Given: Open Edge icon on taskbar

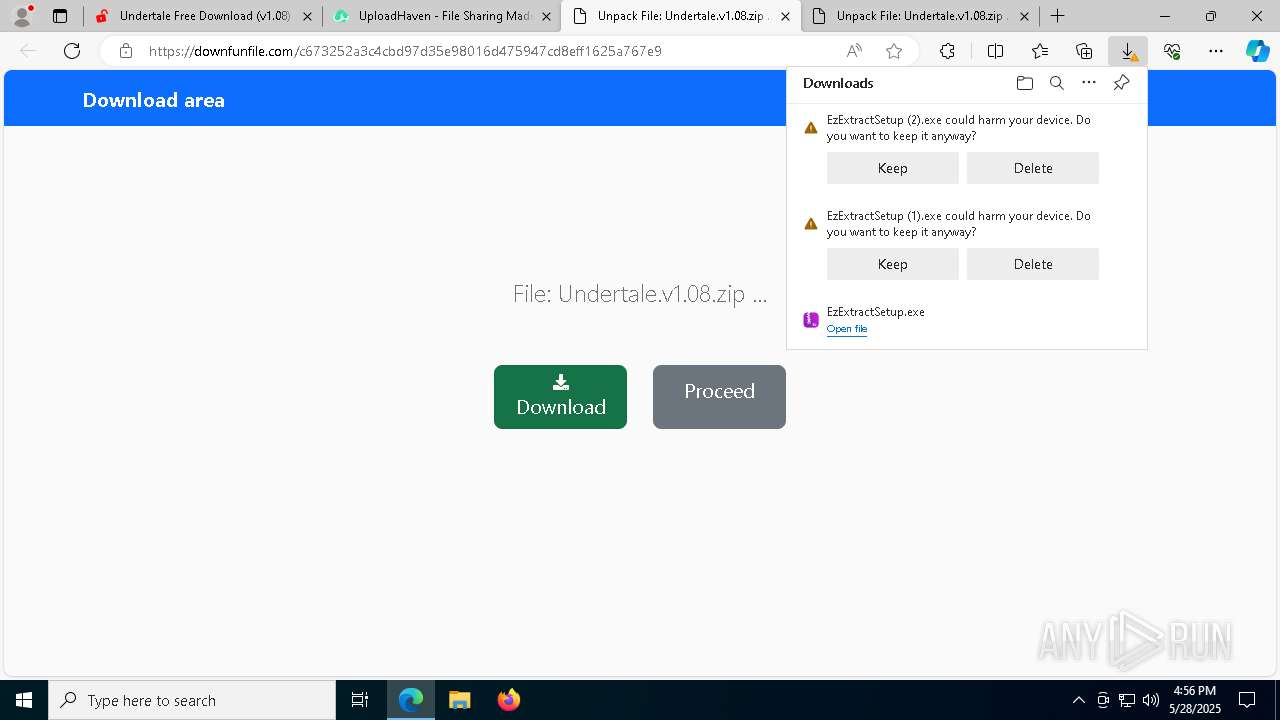Looking at the screenshot, I should [x=411, y=700].
